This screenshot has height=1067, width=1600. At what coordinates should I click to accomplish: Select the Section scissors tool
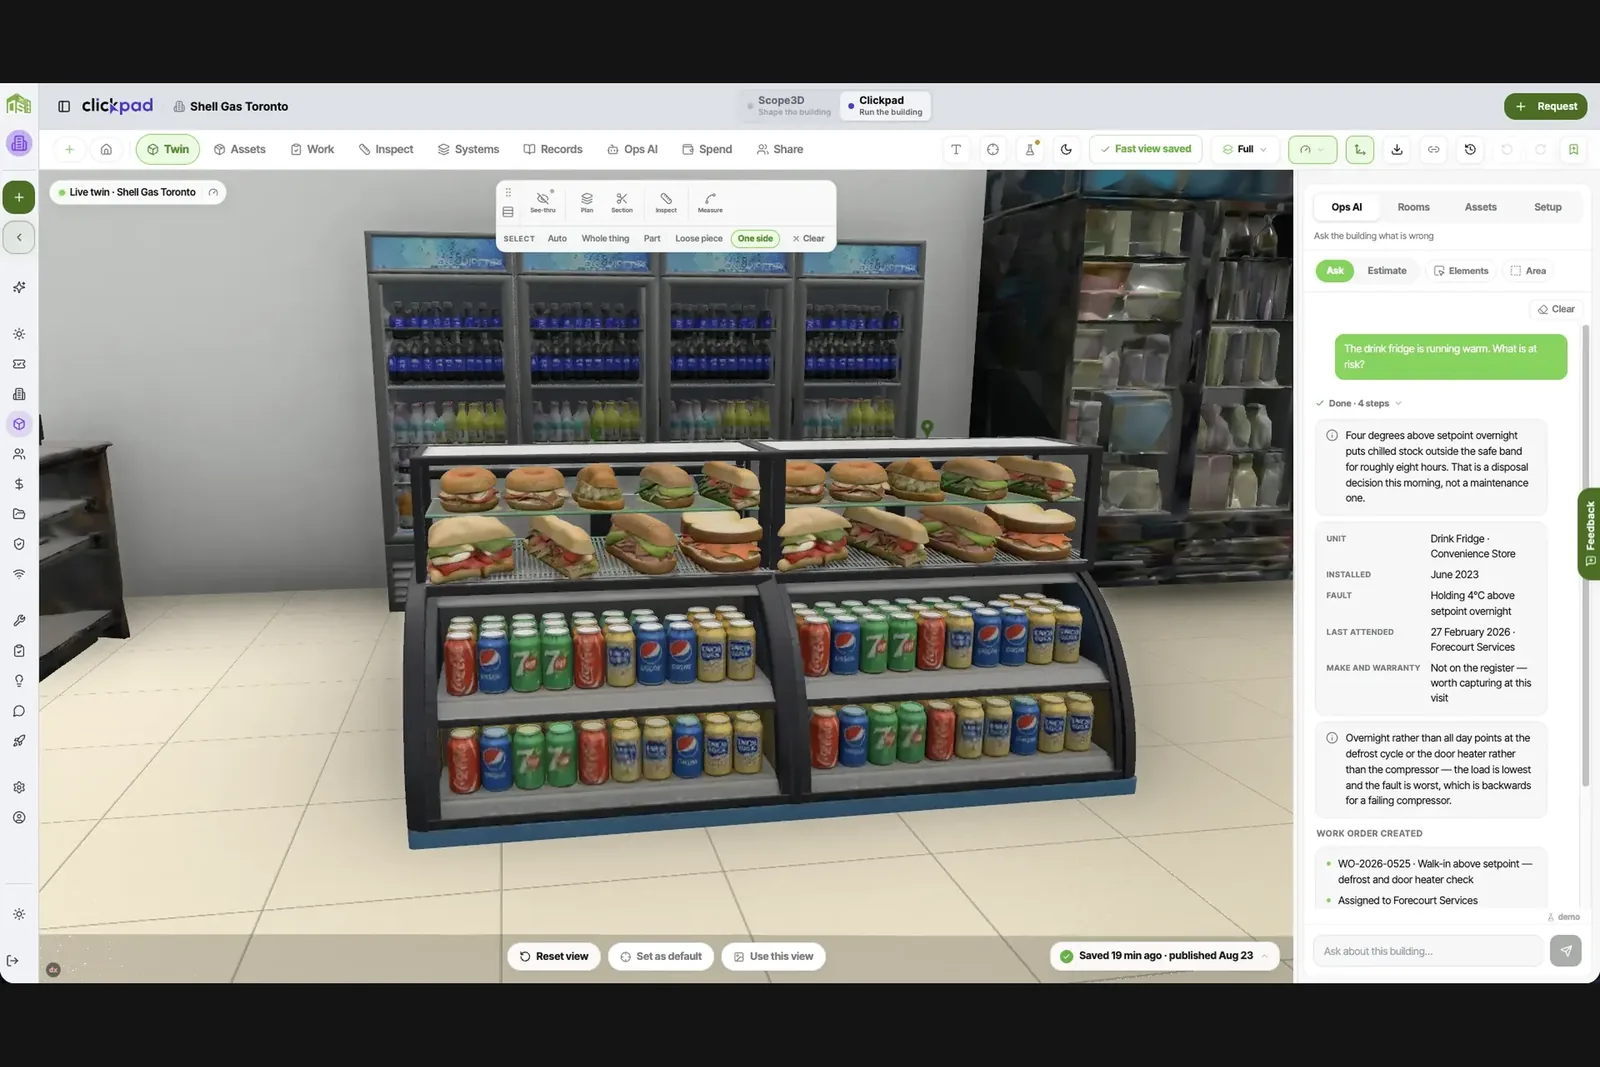[622, 202]
